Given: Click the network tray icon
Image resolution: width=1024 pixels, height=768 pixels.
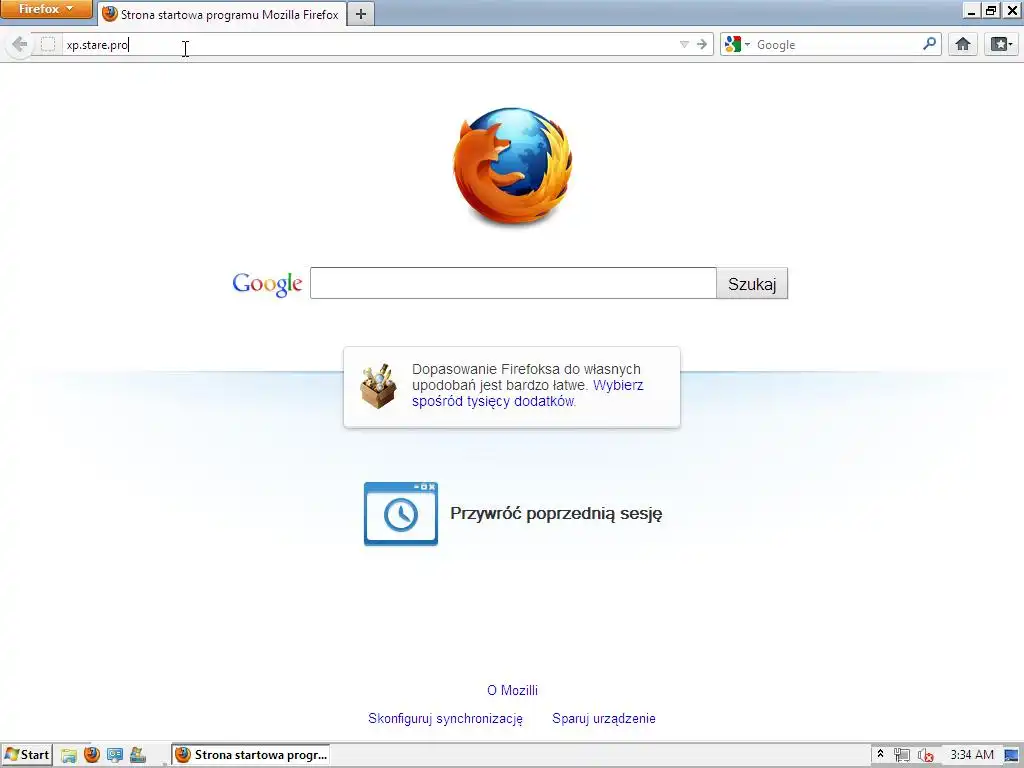Looking at the screenshot, I should 902,755.
